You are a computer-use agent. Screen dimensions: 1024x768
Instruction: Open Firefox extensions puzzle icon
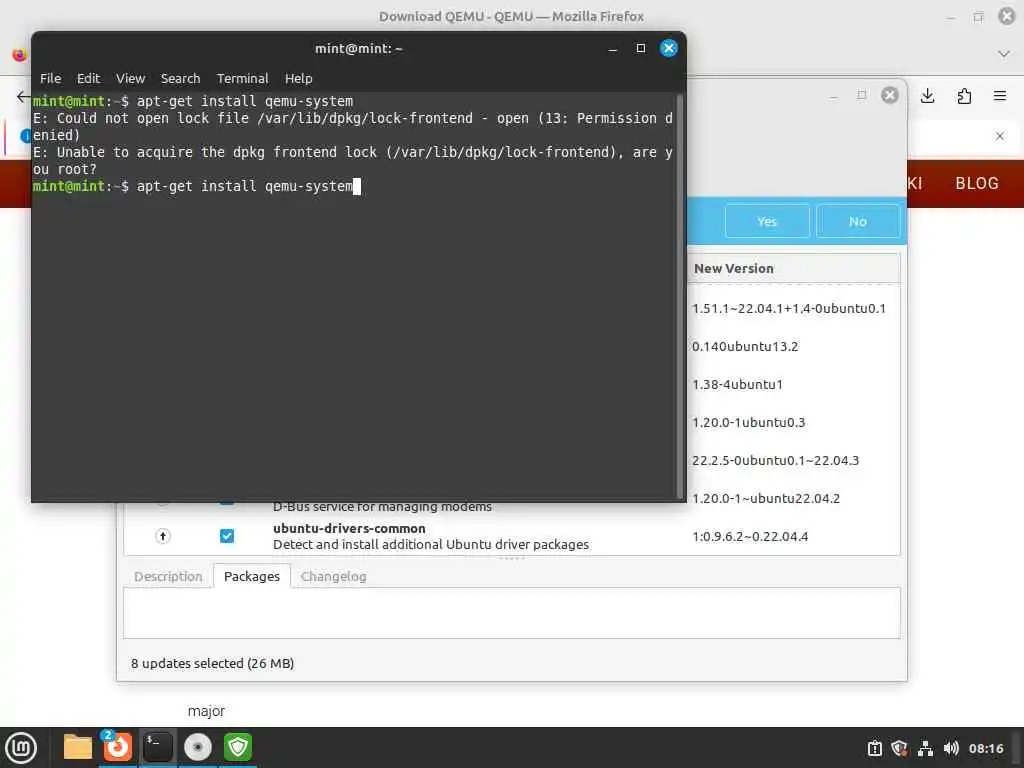(x=964, y=97)
